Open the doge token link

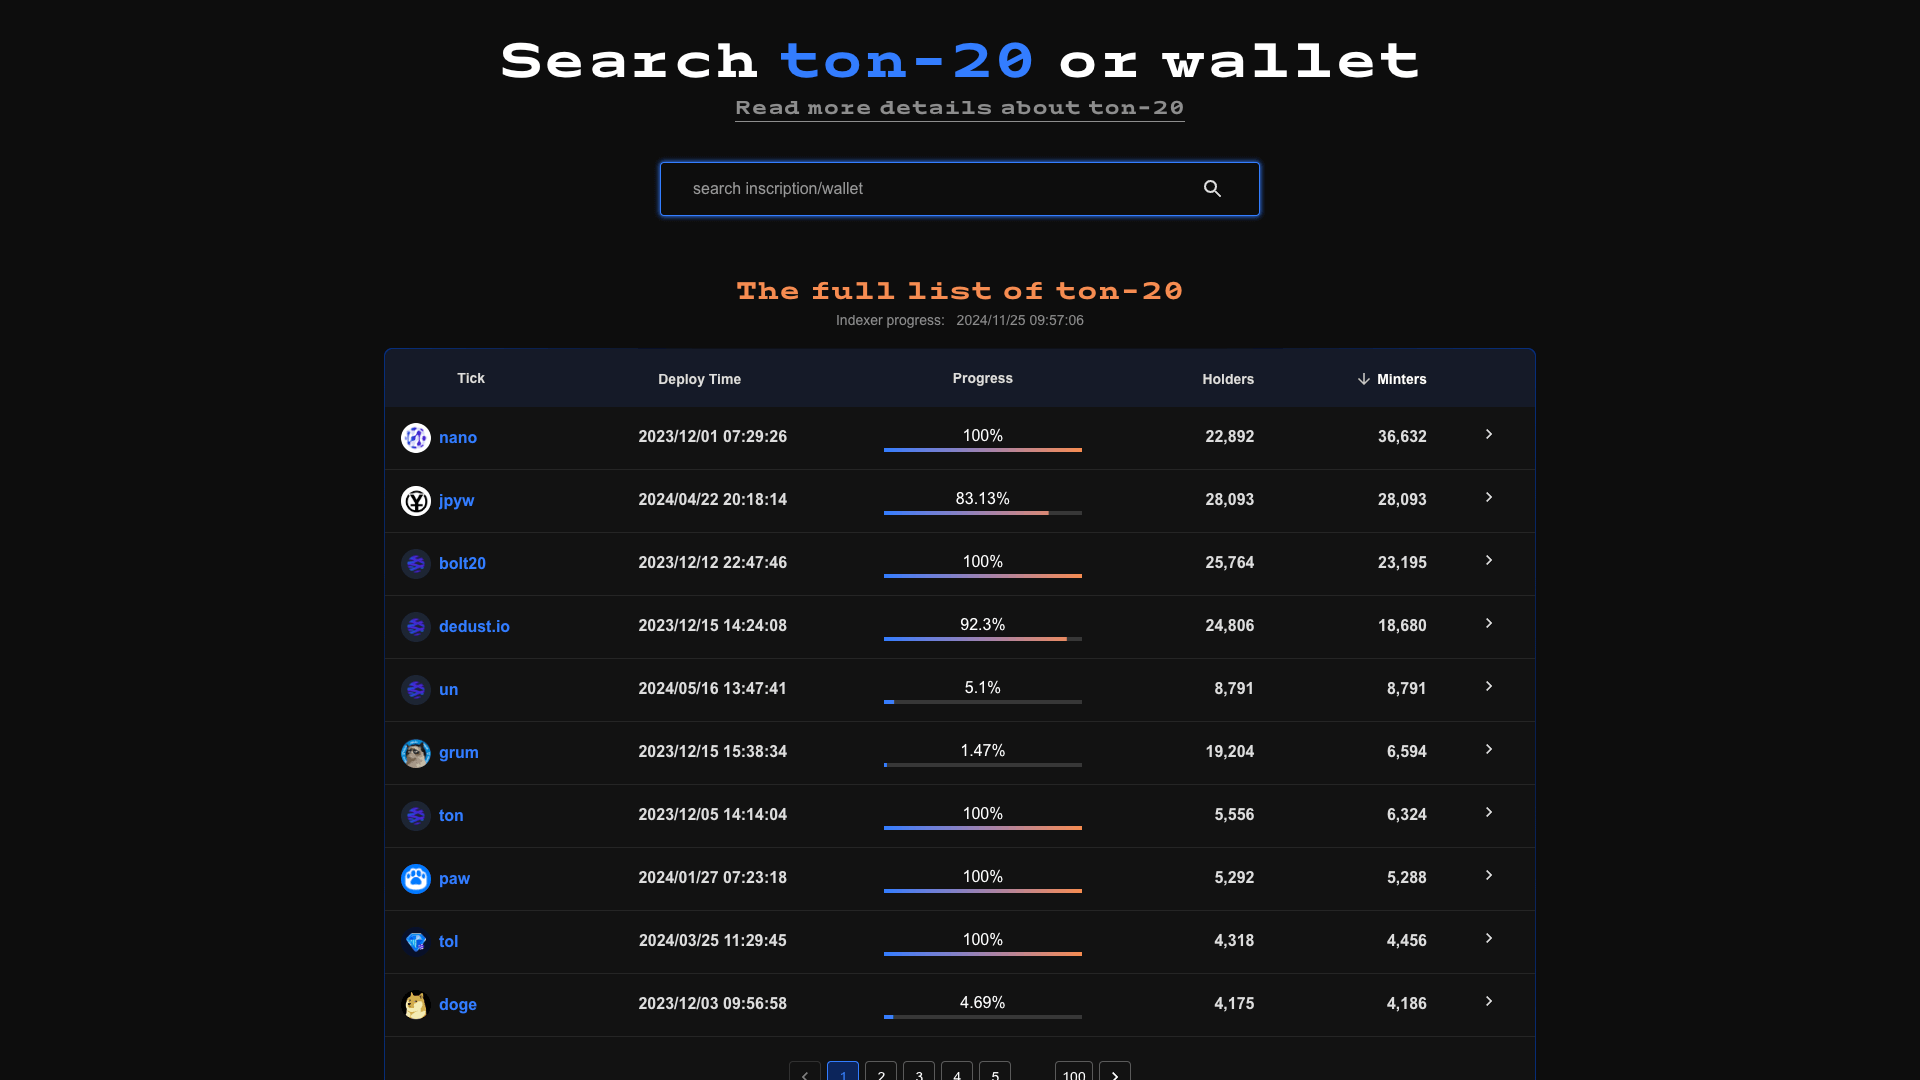point(457,1005)
